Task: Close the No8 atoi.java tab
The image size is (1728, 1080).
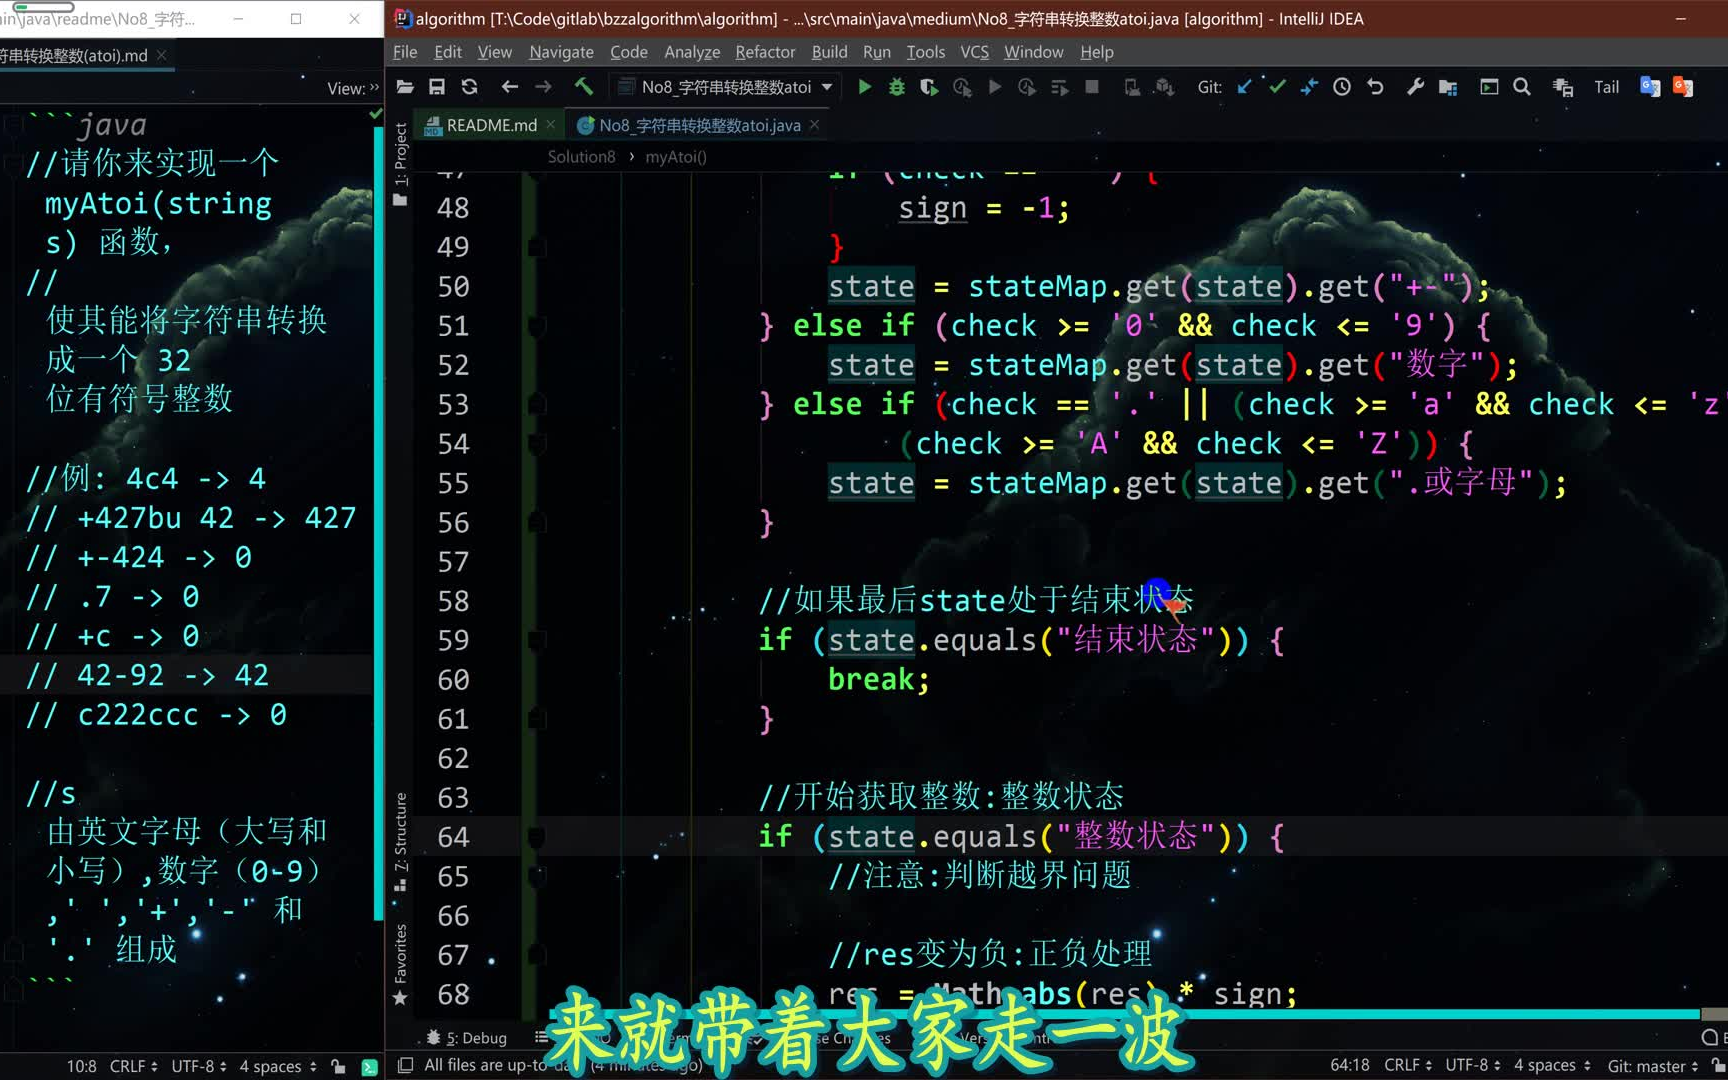Action: (814, 125)
